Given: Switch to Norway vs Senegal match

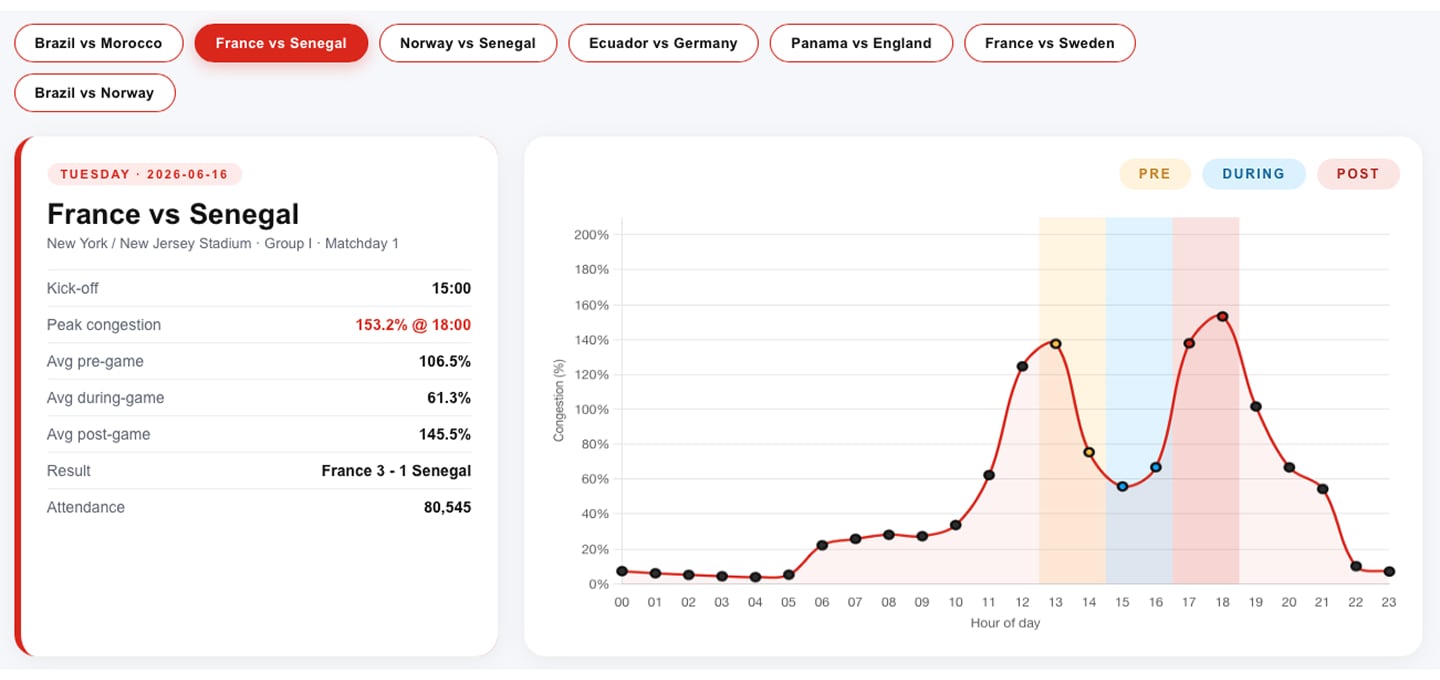Looking at the screenshot, I should [x=468, y=43].
